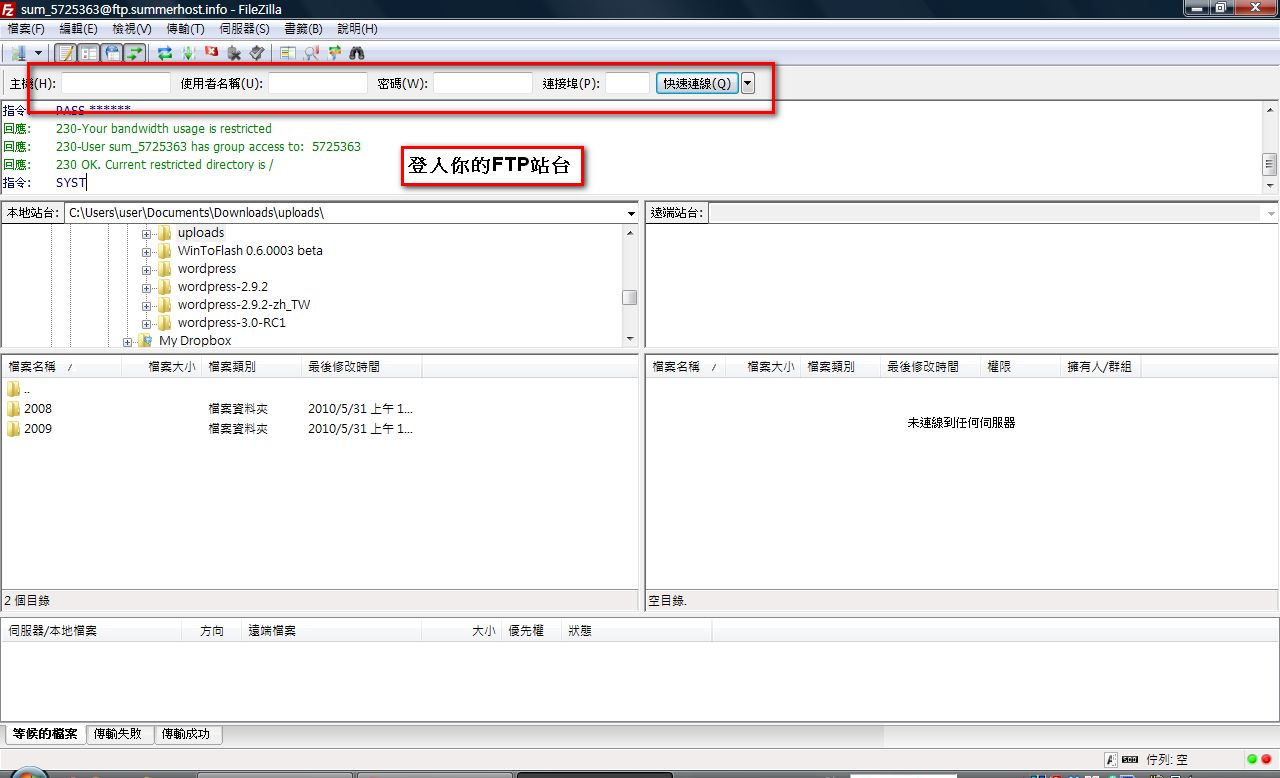Click the '230-Your bandwidth usage is restricted' log line
Viewport: 1280px width, 778px height.
(x=164, y=129)
